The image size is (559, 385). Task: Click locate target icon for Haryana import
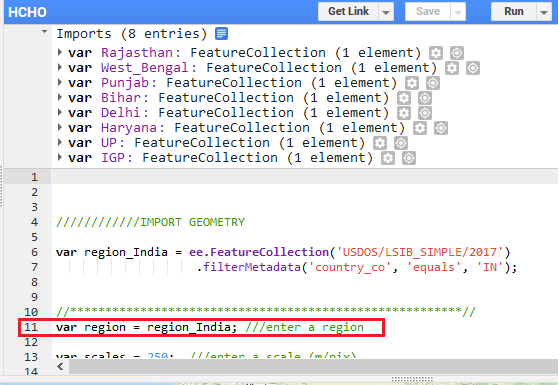pyautogui.click(x=441, y=128)
